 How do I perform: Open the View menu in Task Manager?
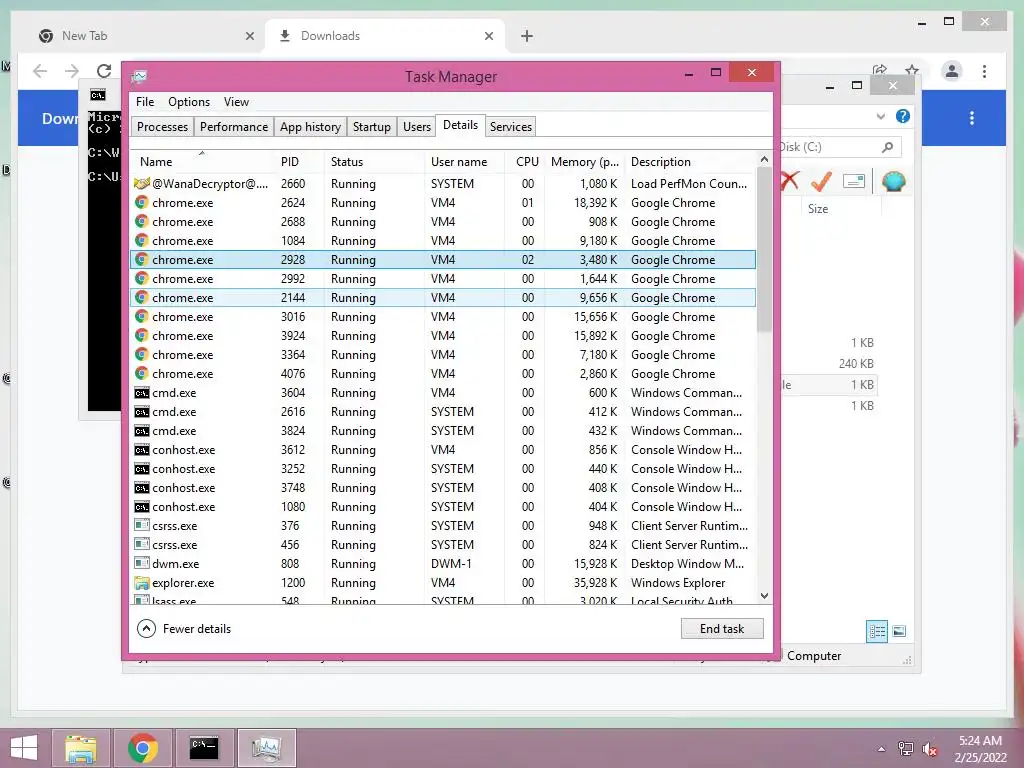tap(236, 102)
